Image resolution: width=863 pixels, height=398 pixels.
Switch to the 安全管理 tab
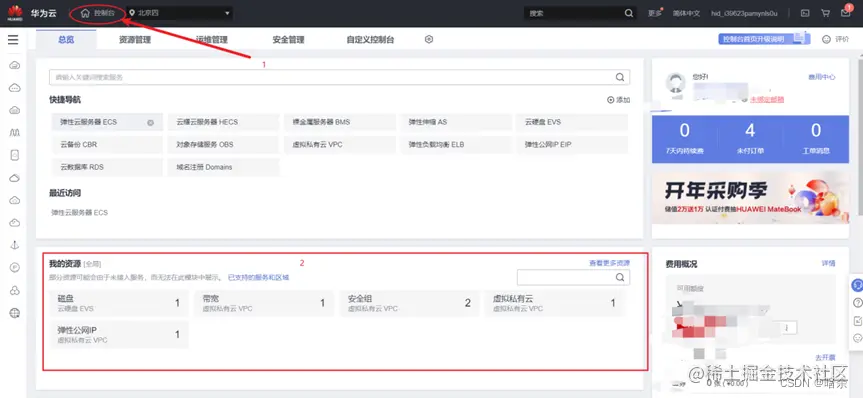[x=288, y=40]
